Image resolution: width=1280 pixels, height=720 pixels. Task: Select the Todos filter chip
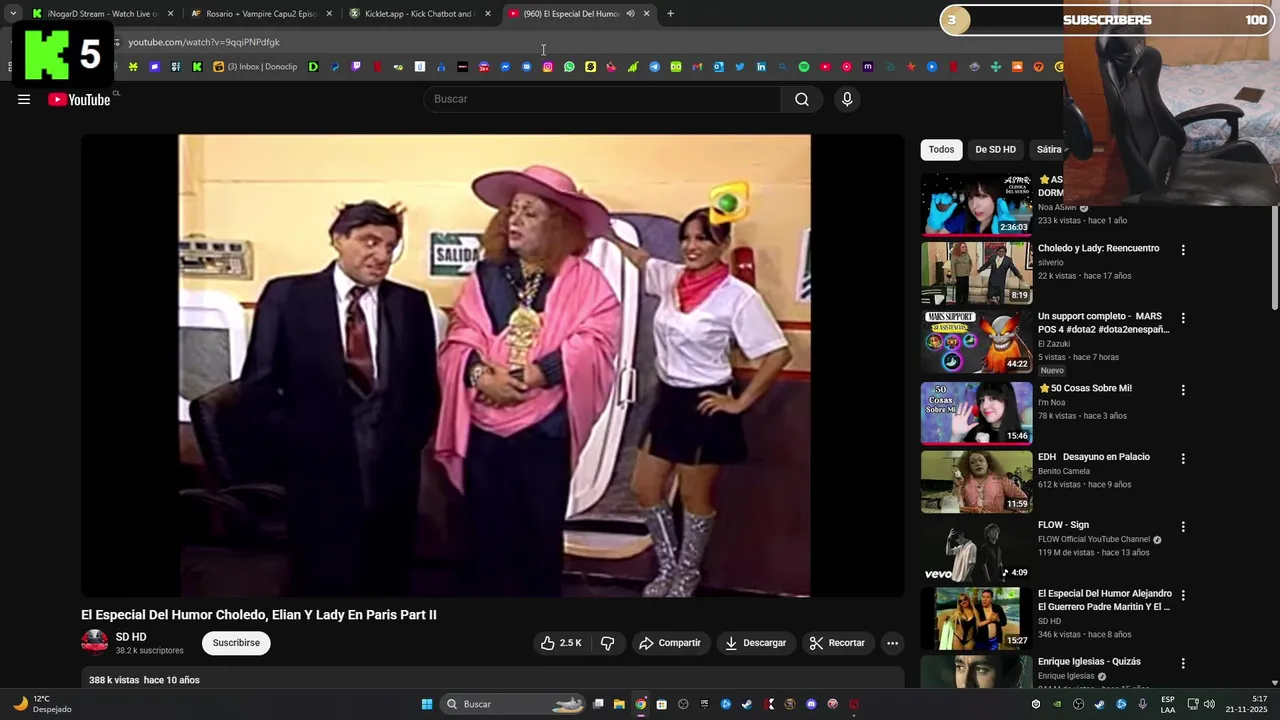[941, 150]
